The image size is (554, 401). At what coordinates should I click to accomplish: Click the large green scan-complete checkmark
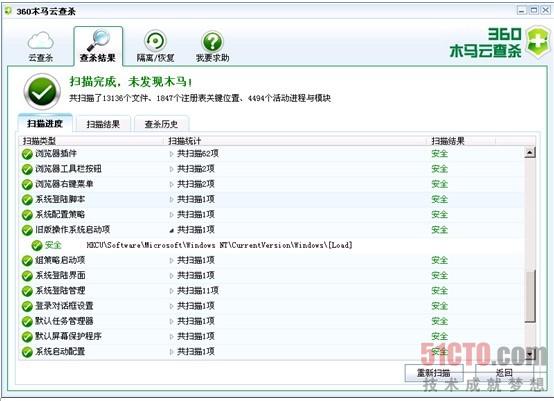tap(42, 92)
